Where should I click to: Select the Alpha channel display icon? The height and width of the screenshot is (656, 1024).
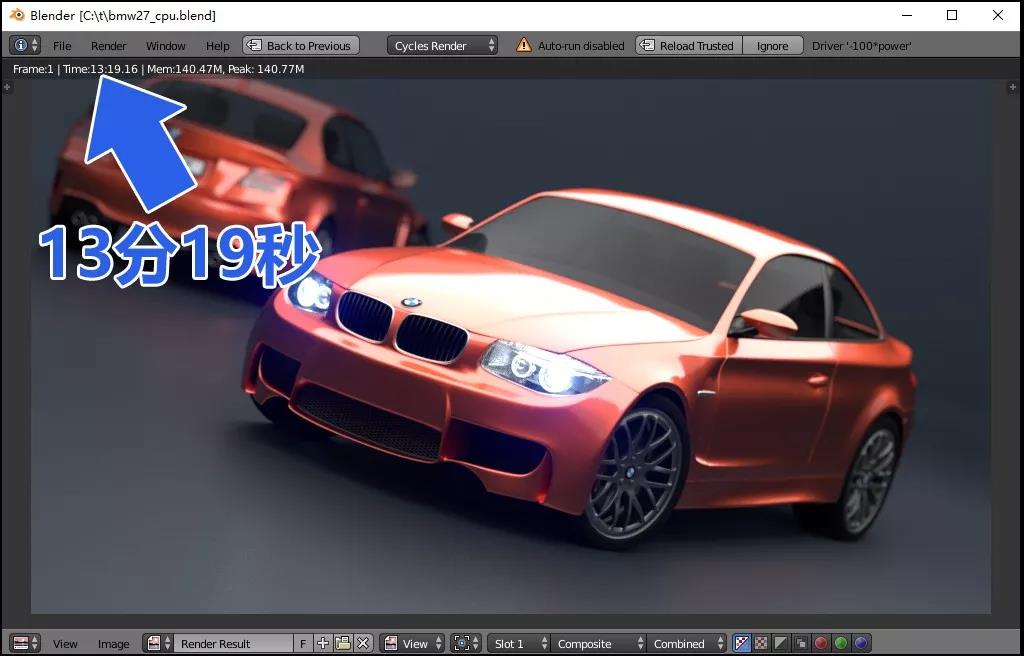tap(781, 643)
